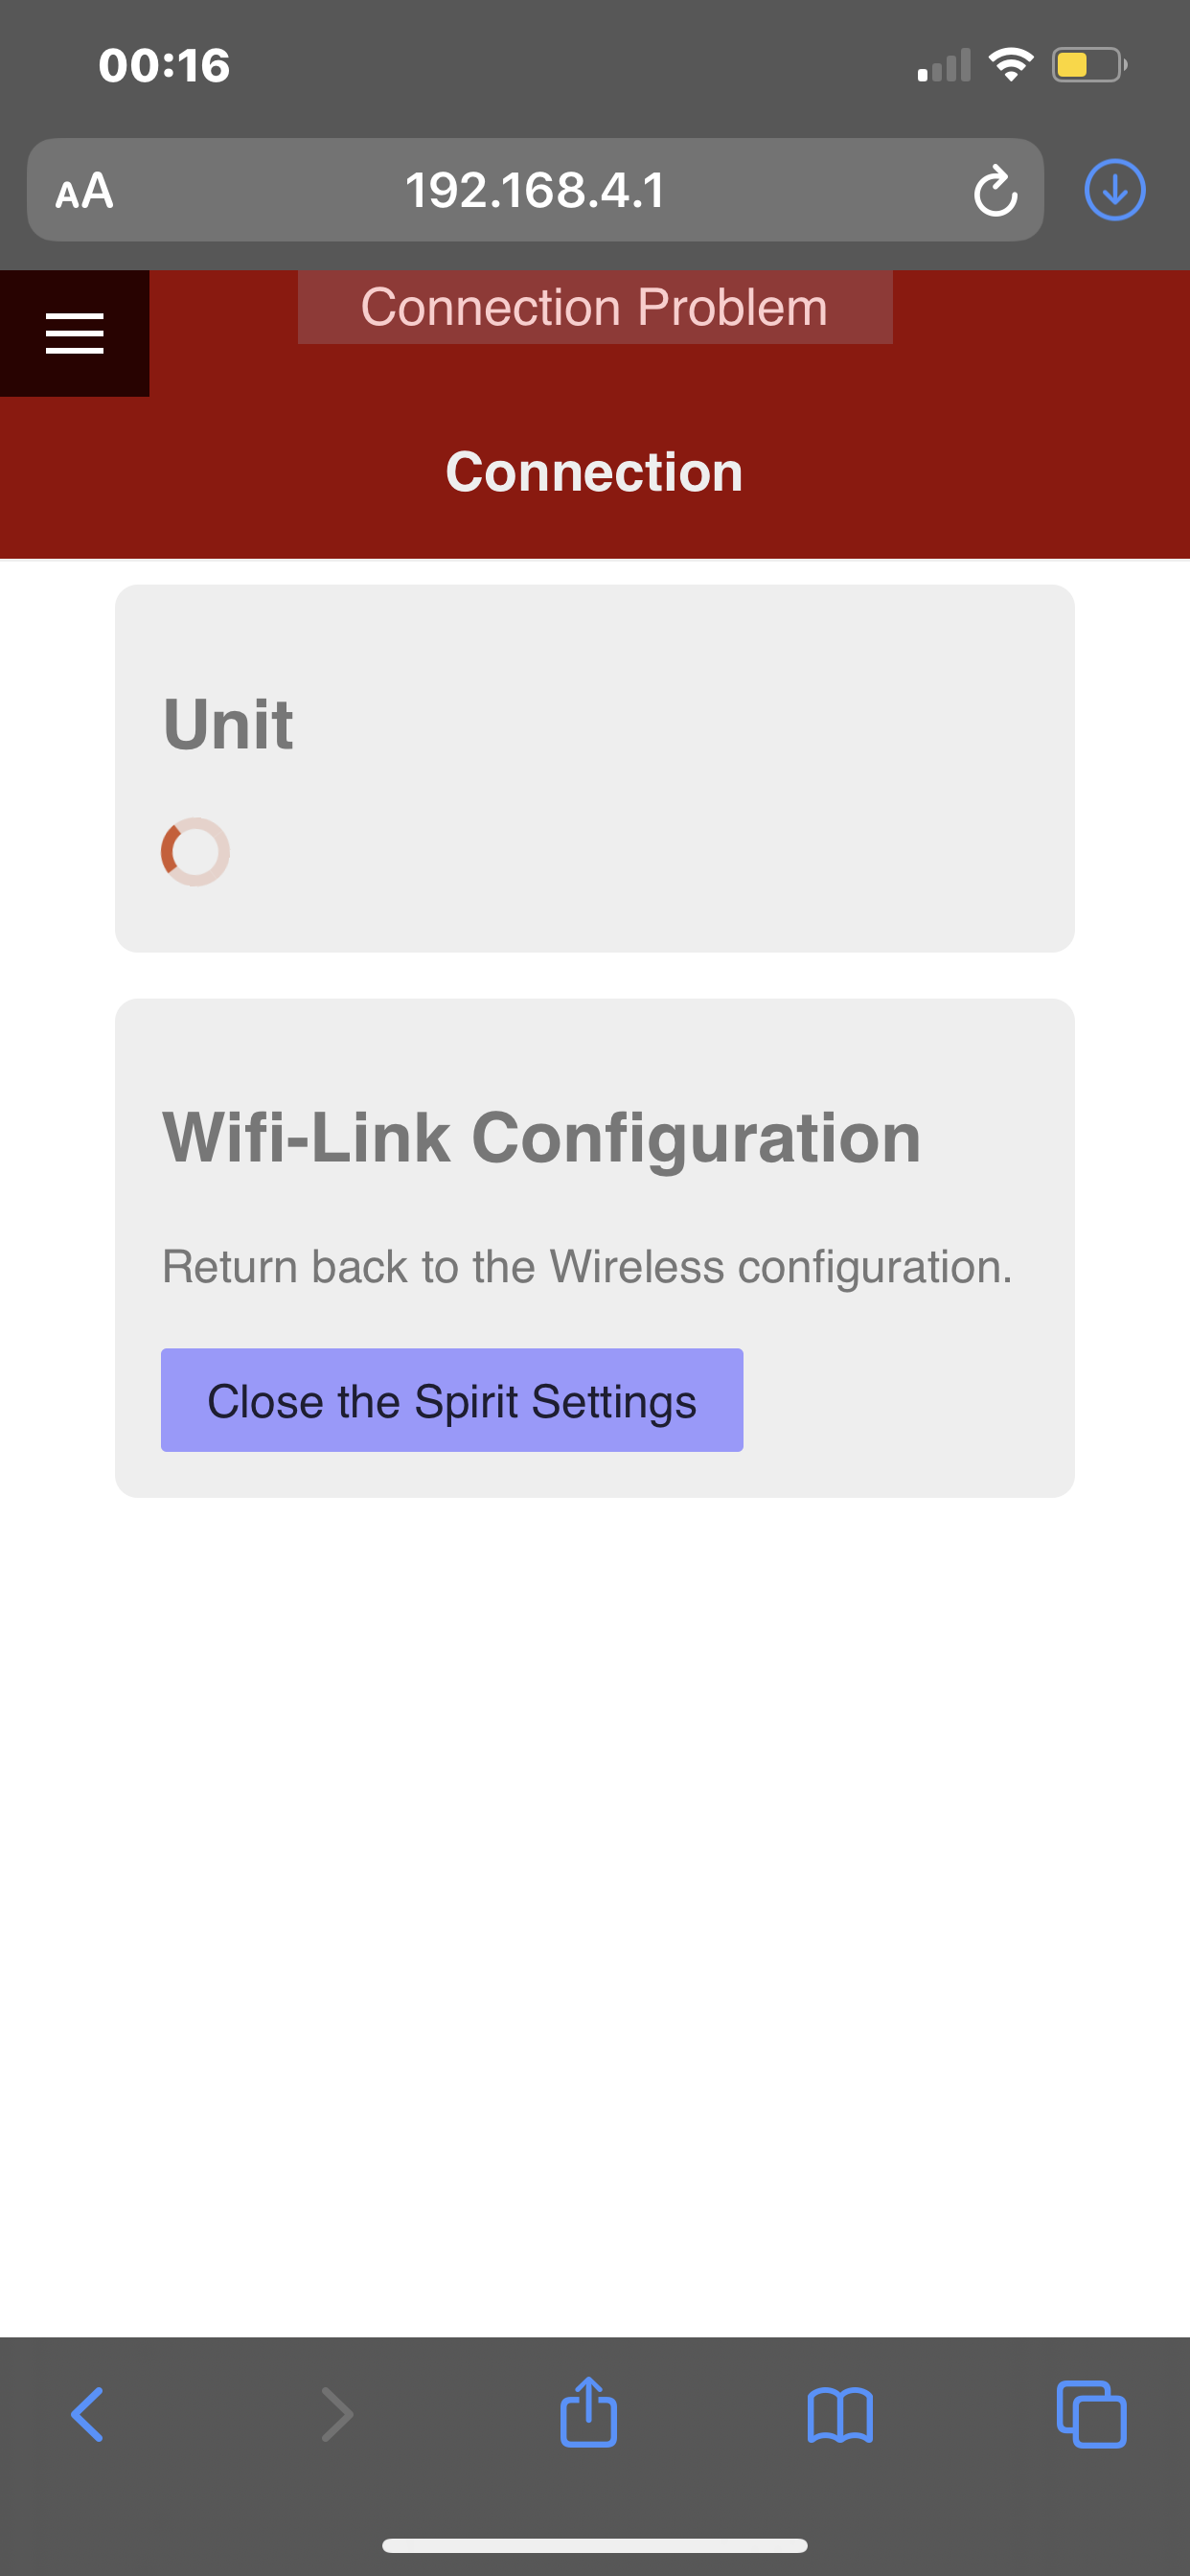Tap the Wi-Fi status icon

tap(1011, 65)
